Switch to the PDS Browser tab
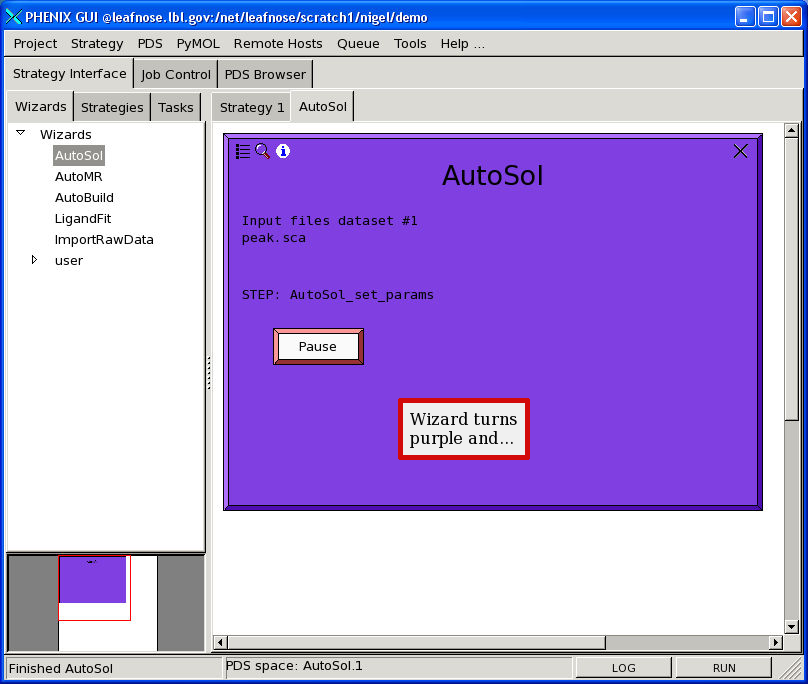Image resolution: width=808 pixels, height=684 pixels. click(x=265, y=75)
